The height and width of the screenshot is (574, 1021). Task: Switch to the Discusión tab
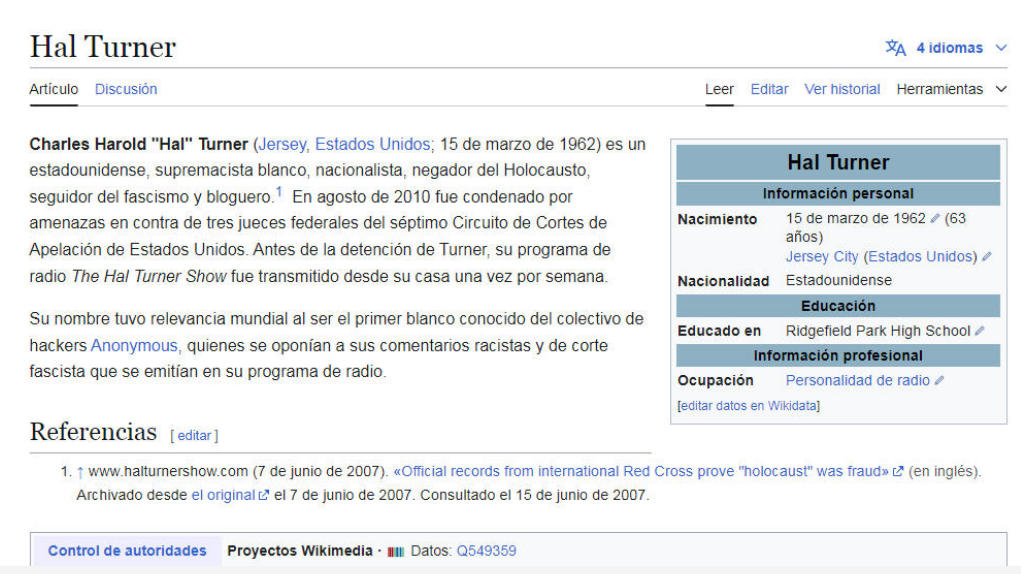click(126, 89)
